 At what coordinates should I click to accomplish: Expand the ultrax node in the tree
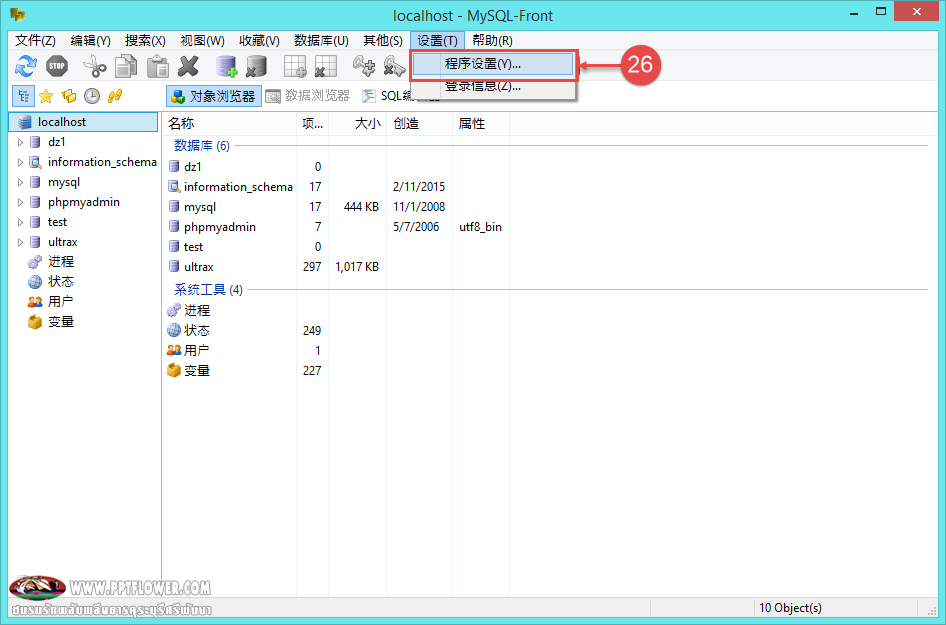pyautogui.click(x=21, y=242)
